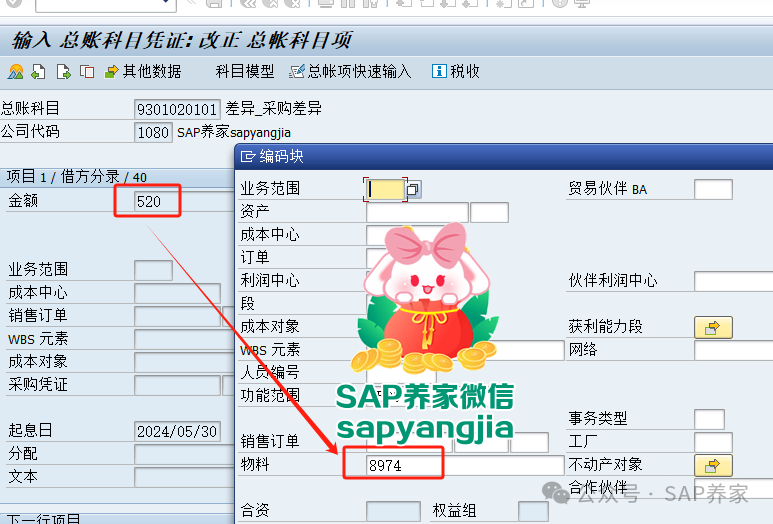Click the 获利能力段 arrow button
Viewport: 773px width, 524px height.
coord(713,327)
